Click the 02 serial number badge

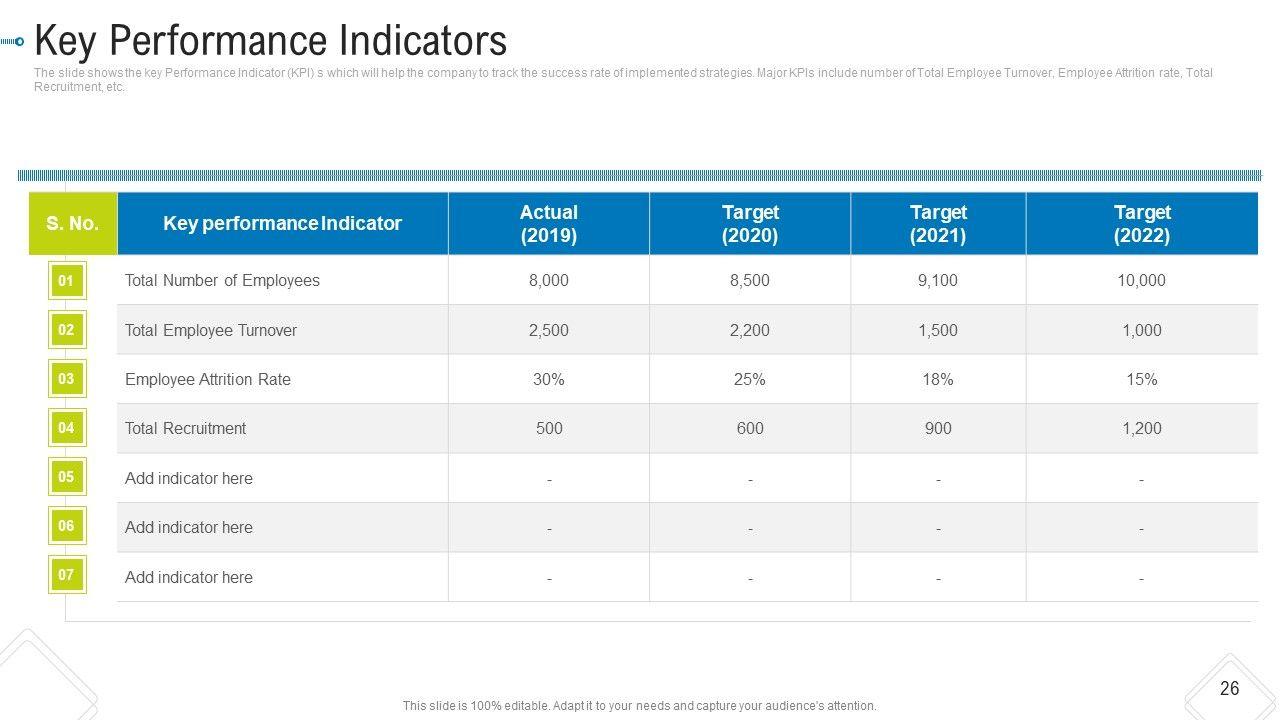[66, 330]
